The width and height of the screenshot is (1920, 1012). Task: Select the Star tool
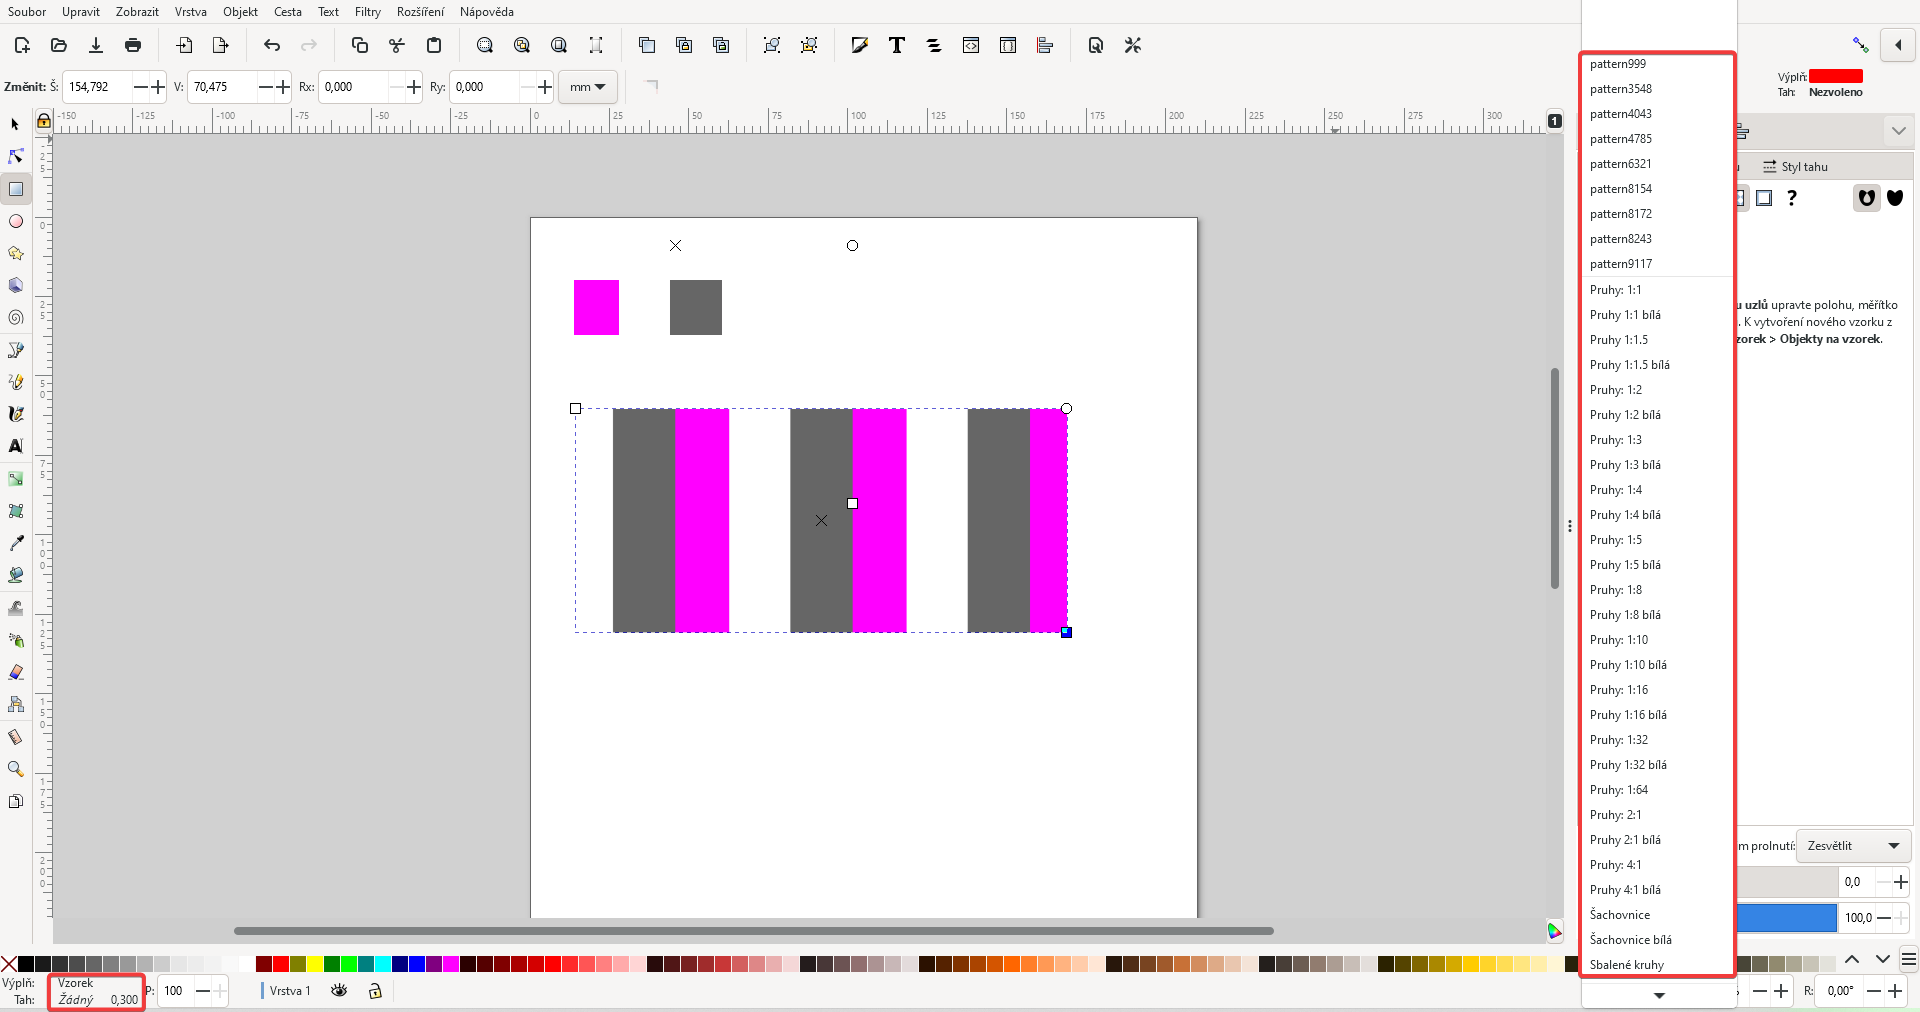coord(15,254)
